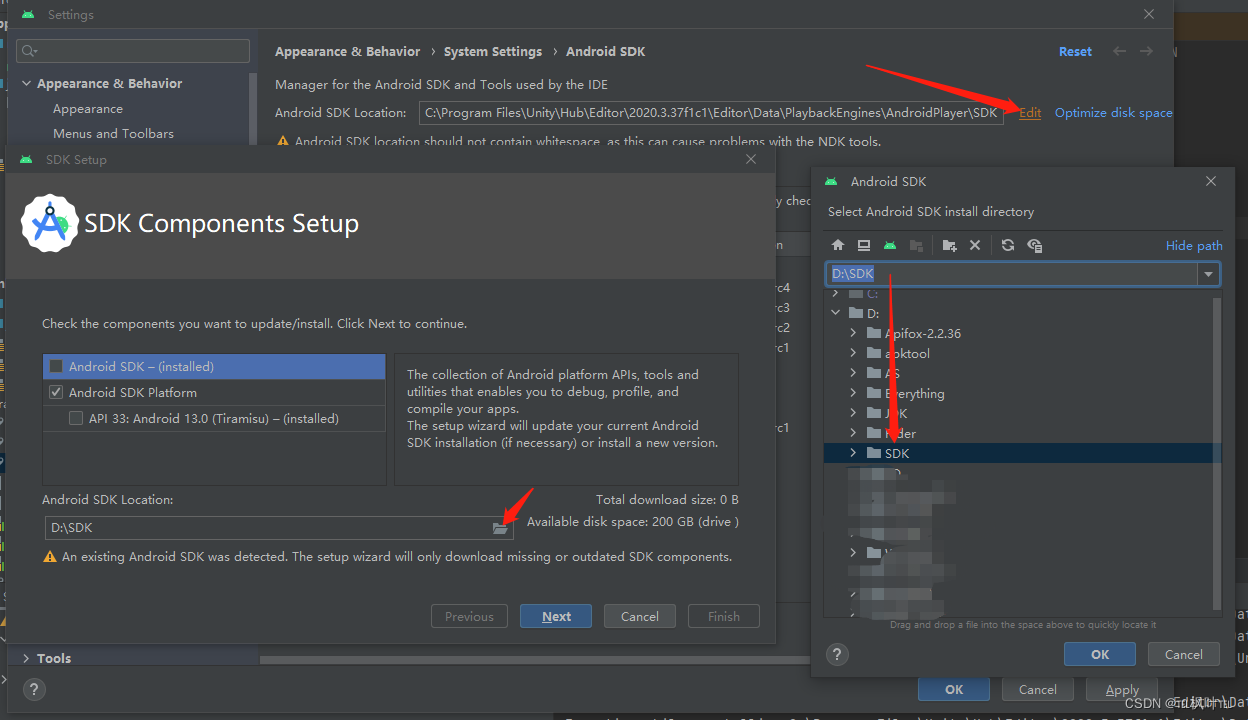Expand the apktool folder chevron
This screenshot has width=1248, height=720.
click(x=853, y=353)
